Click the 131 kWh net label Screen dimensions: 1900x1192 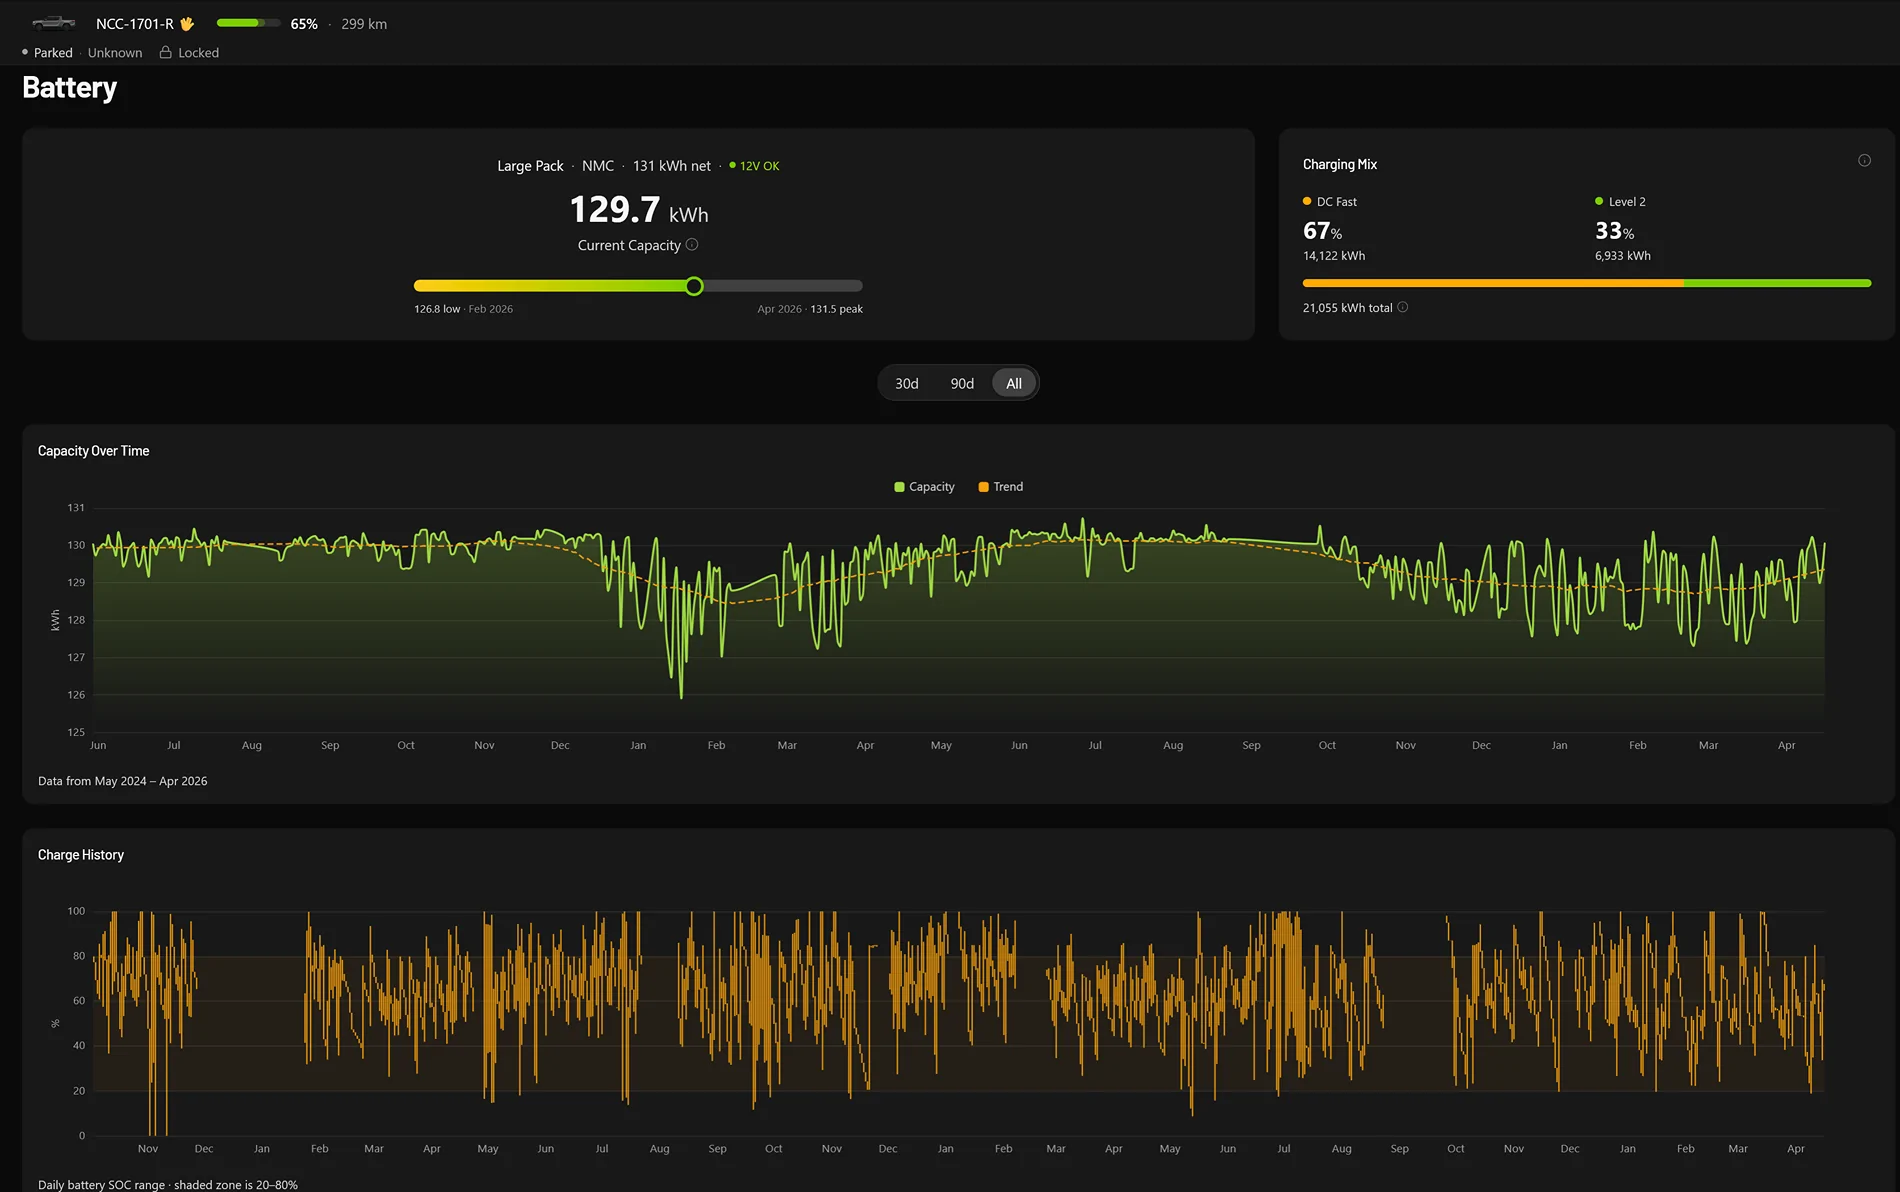pyautogui.click(x=672, y=166)
